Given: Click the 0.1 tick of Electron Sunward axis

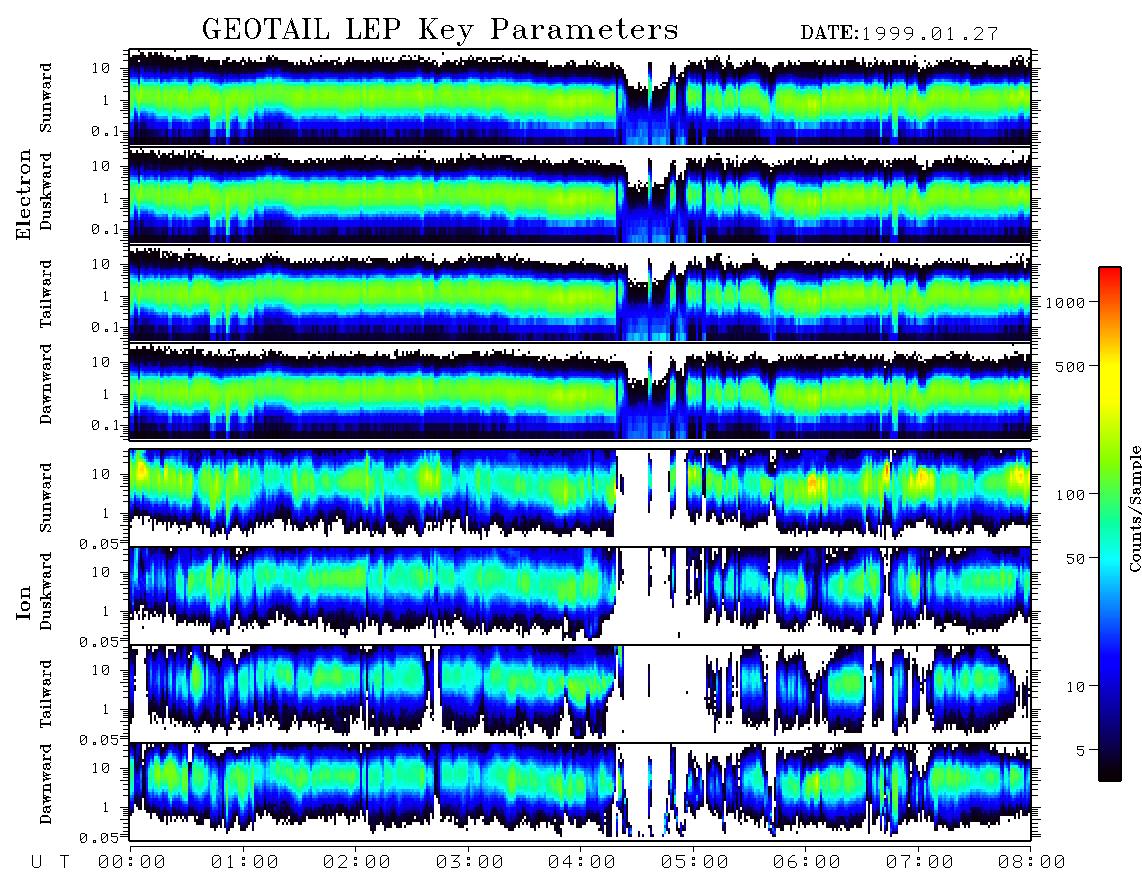Looking at the screenshot, I should (103, 132).
